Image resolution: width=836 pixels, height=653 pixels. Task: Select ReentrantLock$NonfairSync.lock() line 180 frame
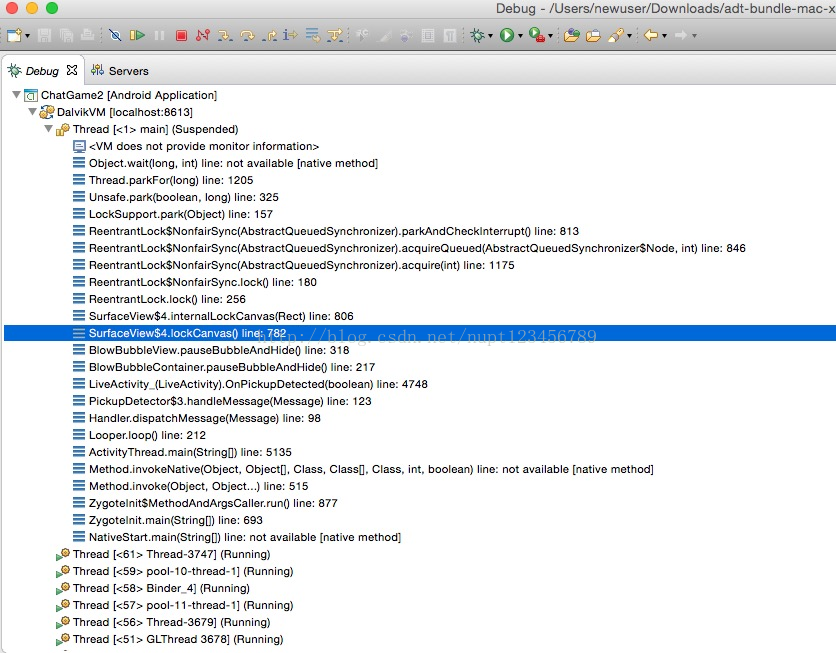pyautogui.click(x=203, y=283)
